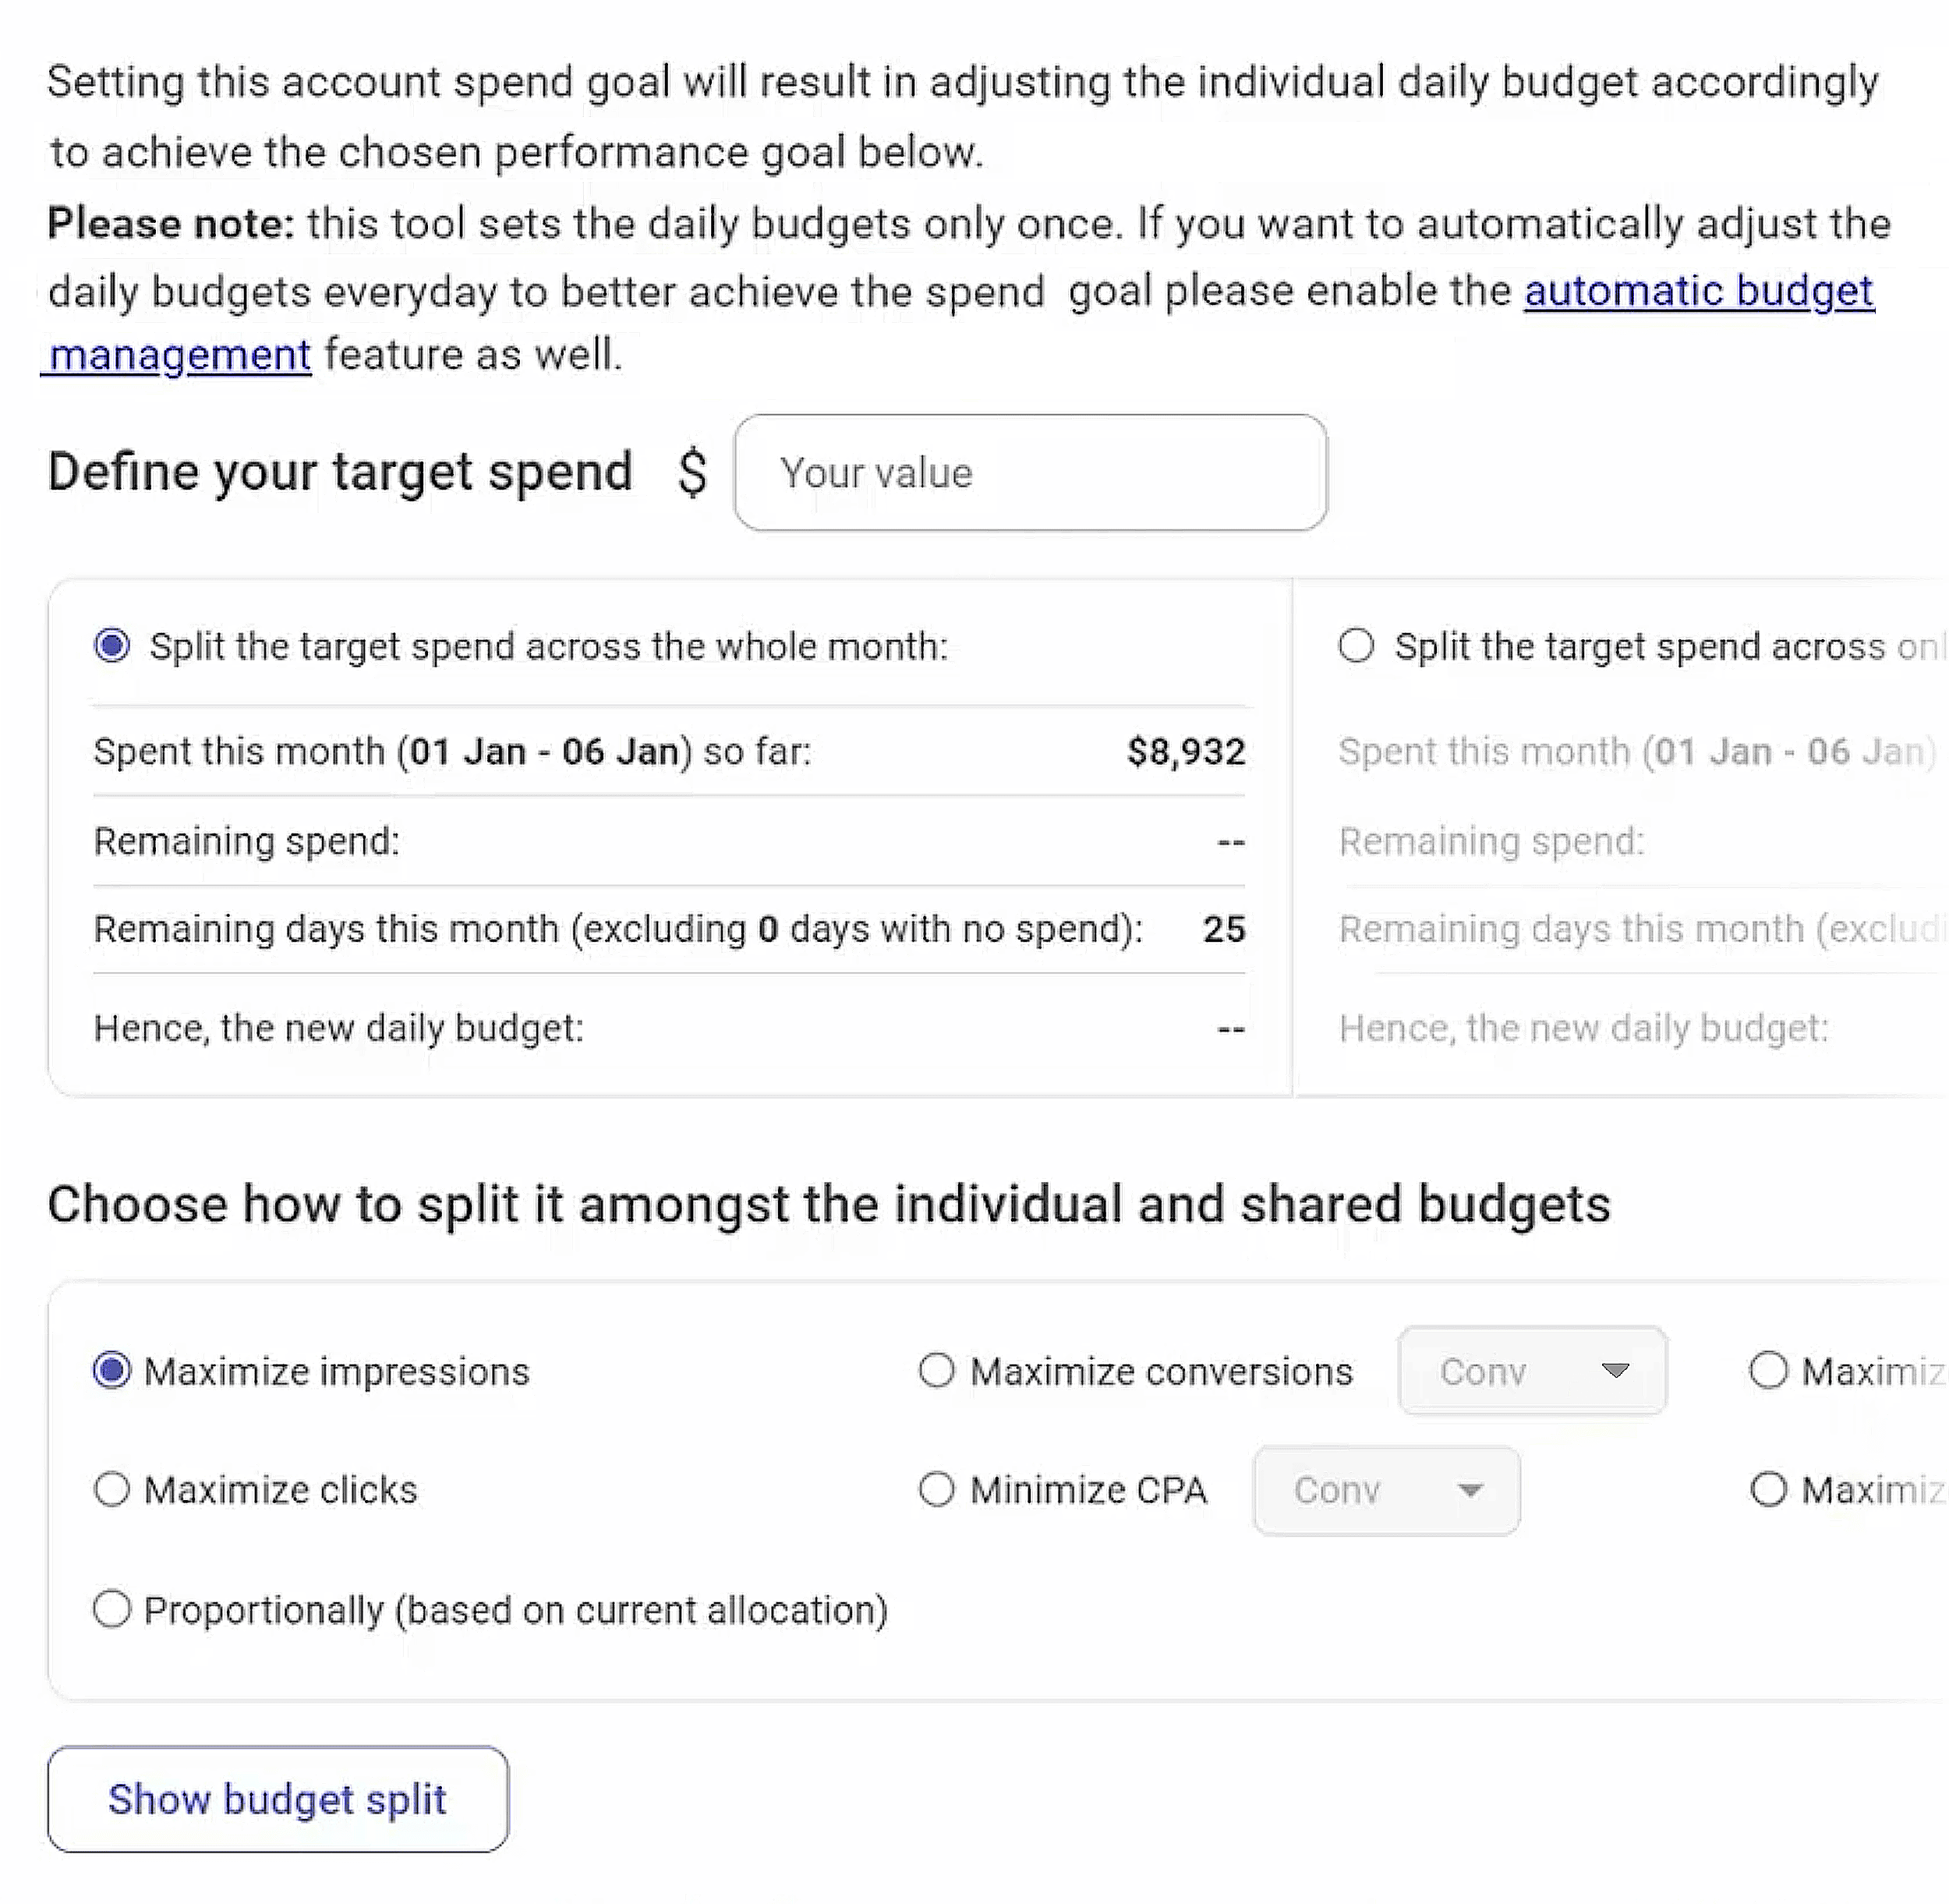Enable the right-side target spend split option

(x=1357, y=646)
